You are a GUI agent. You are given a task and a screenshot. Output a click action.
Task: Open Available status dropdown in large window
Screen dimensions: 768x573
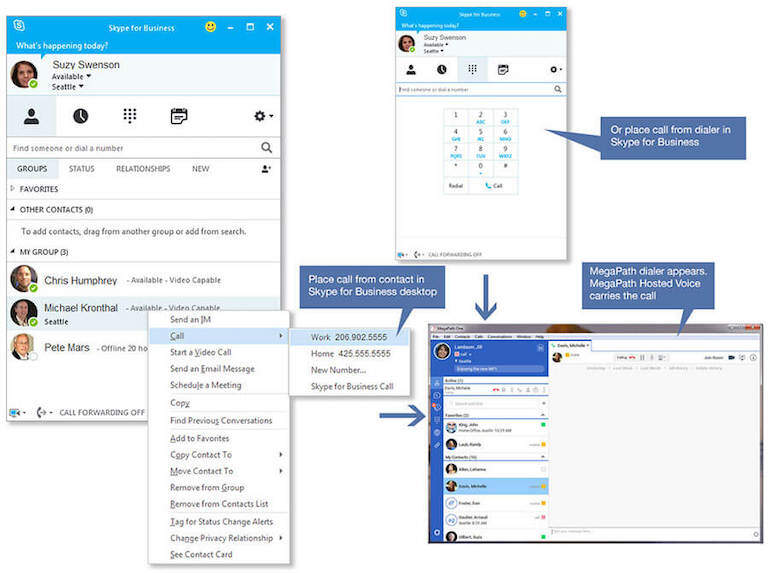(x=72, y=76)
